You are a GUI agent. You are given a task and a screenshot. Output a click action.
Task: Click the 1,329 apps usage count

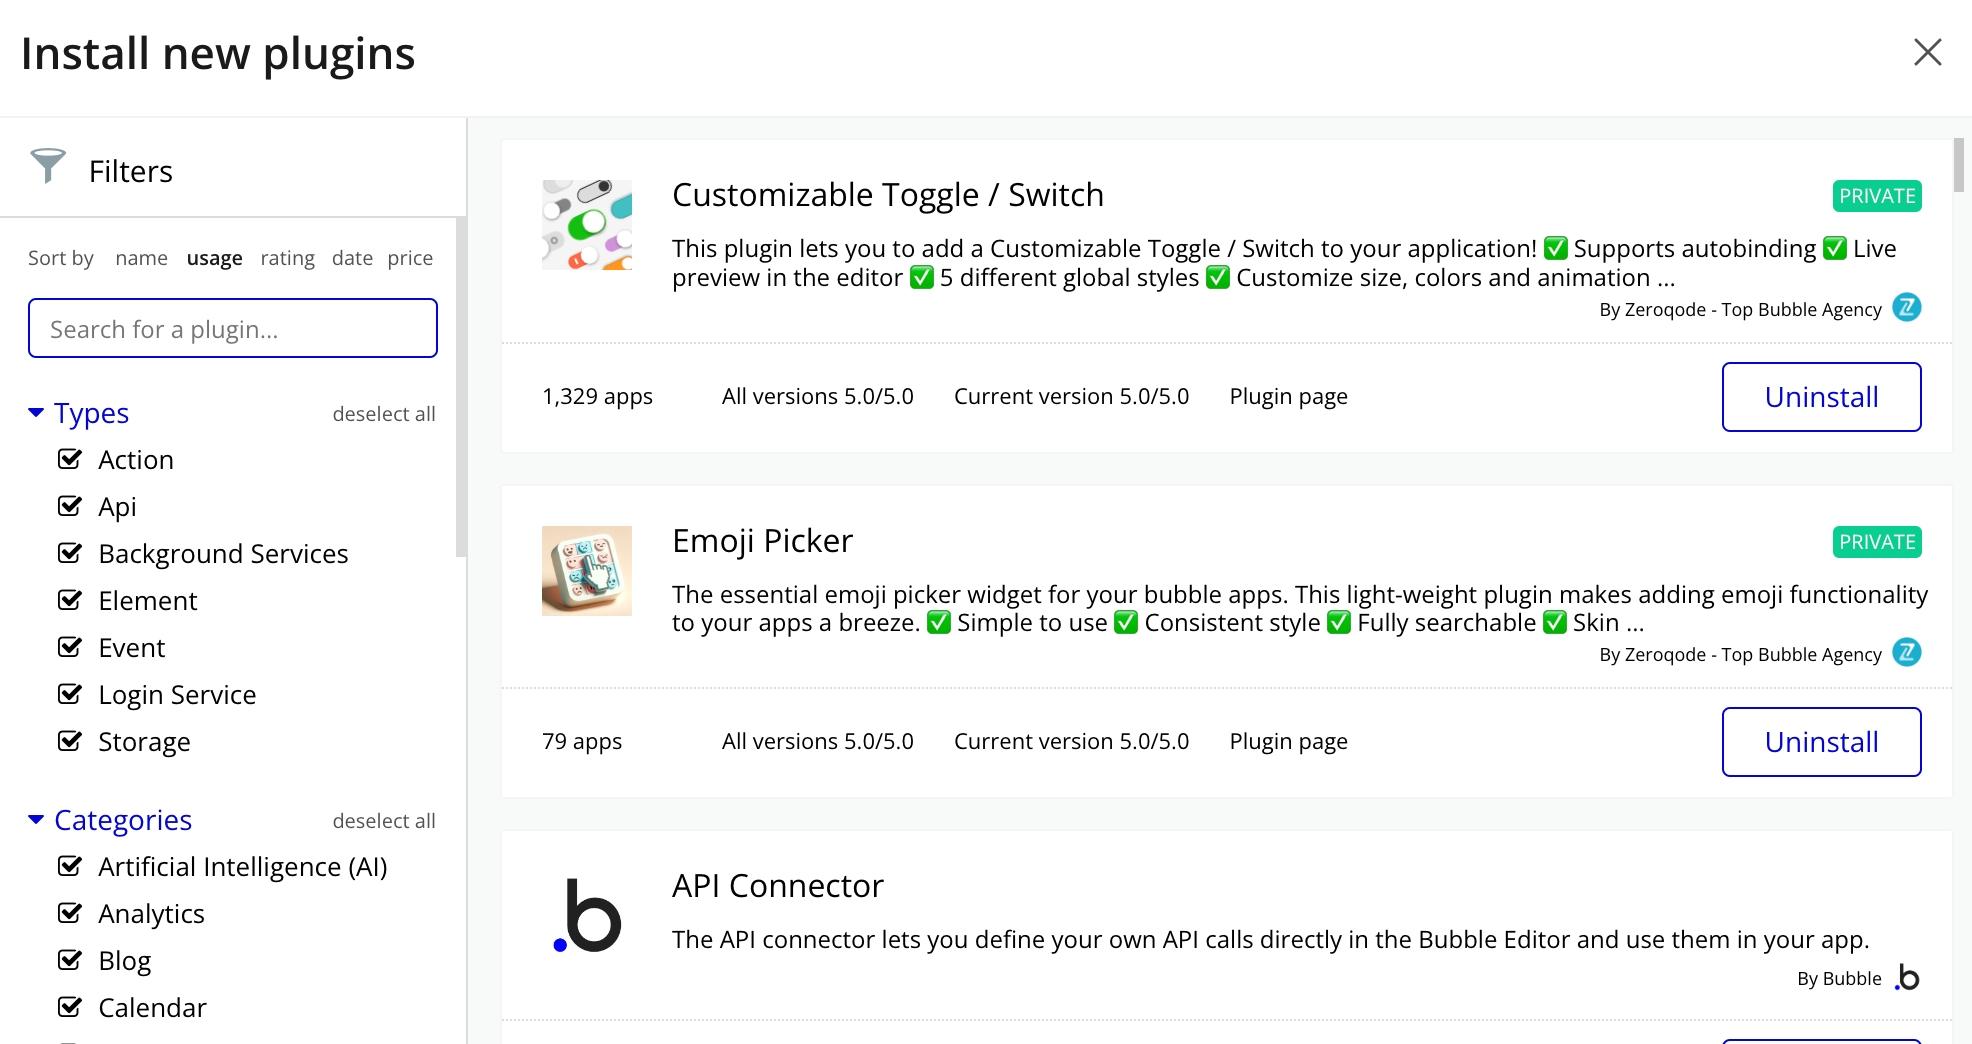597,397
